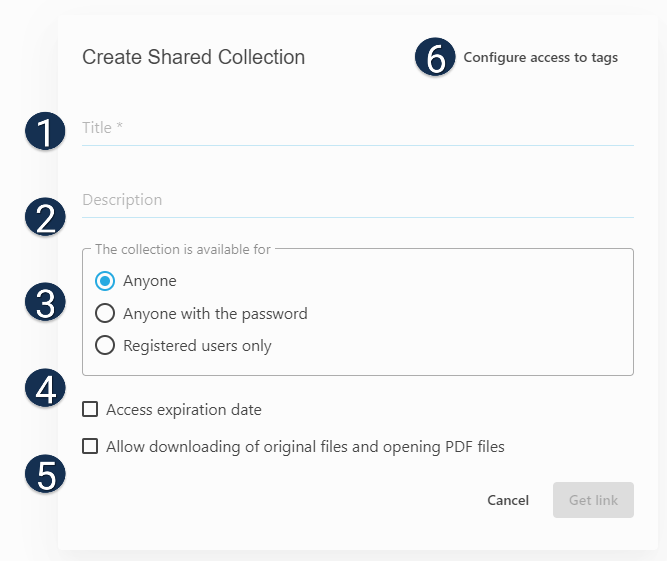Choose the Anyone with the password radio button
This screenshot has width=667, height=561.
104,314
